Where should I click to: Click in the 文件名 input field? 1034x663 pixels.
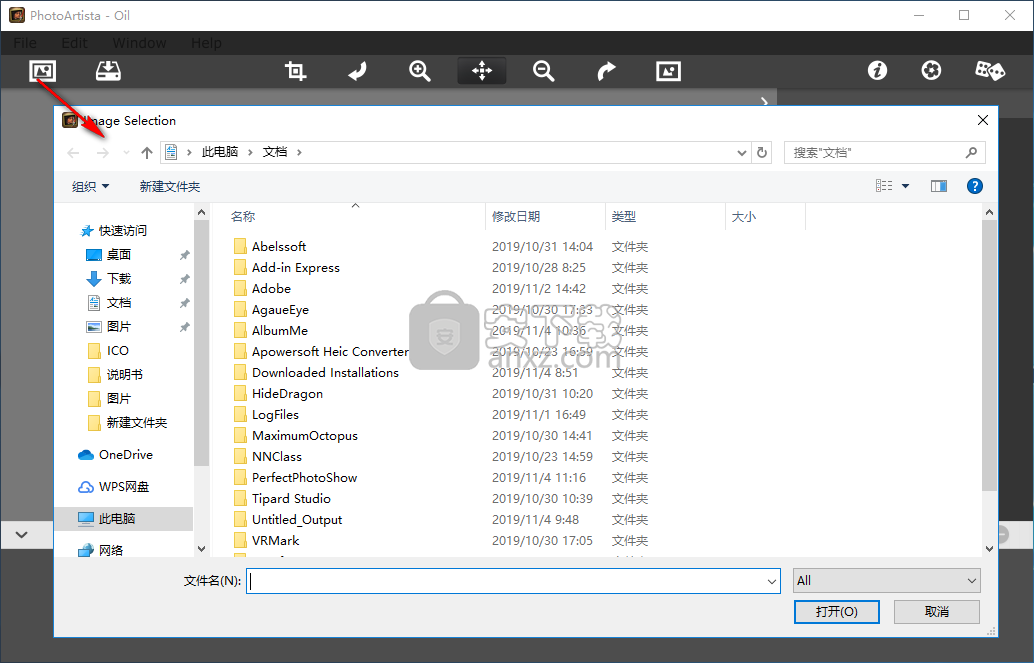tap(506, 581)
